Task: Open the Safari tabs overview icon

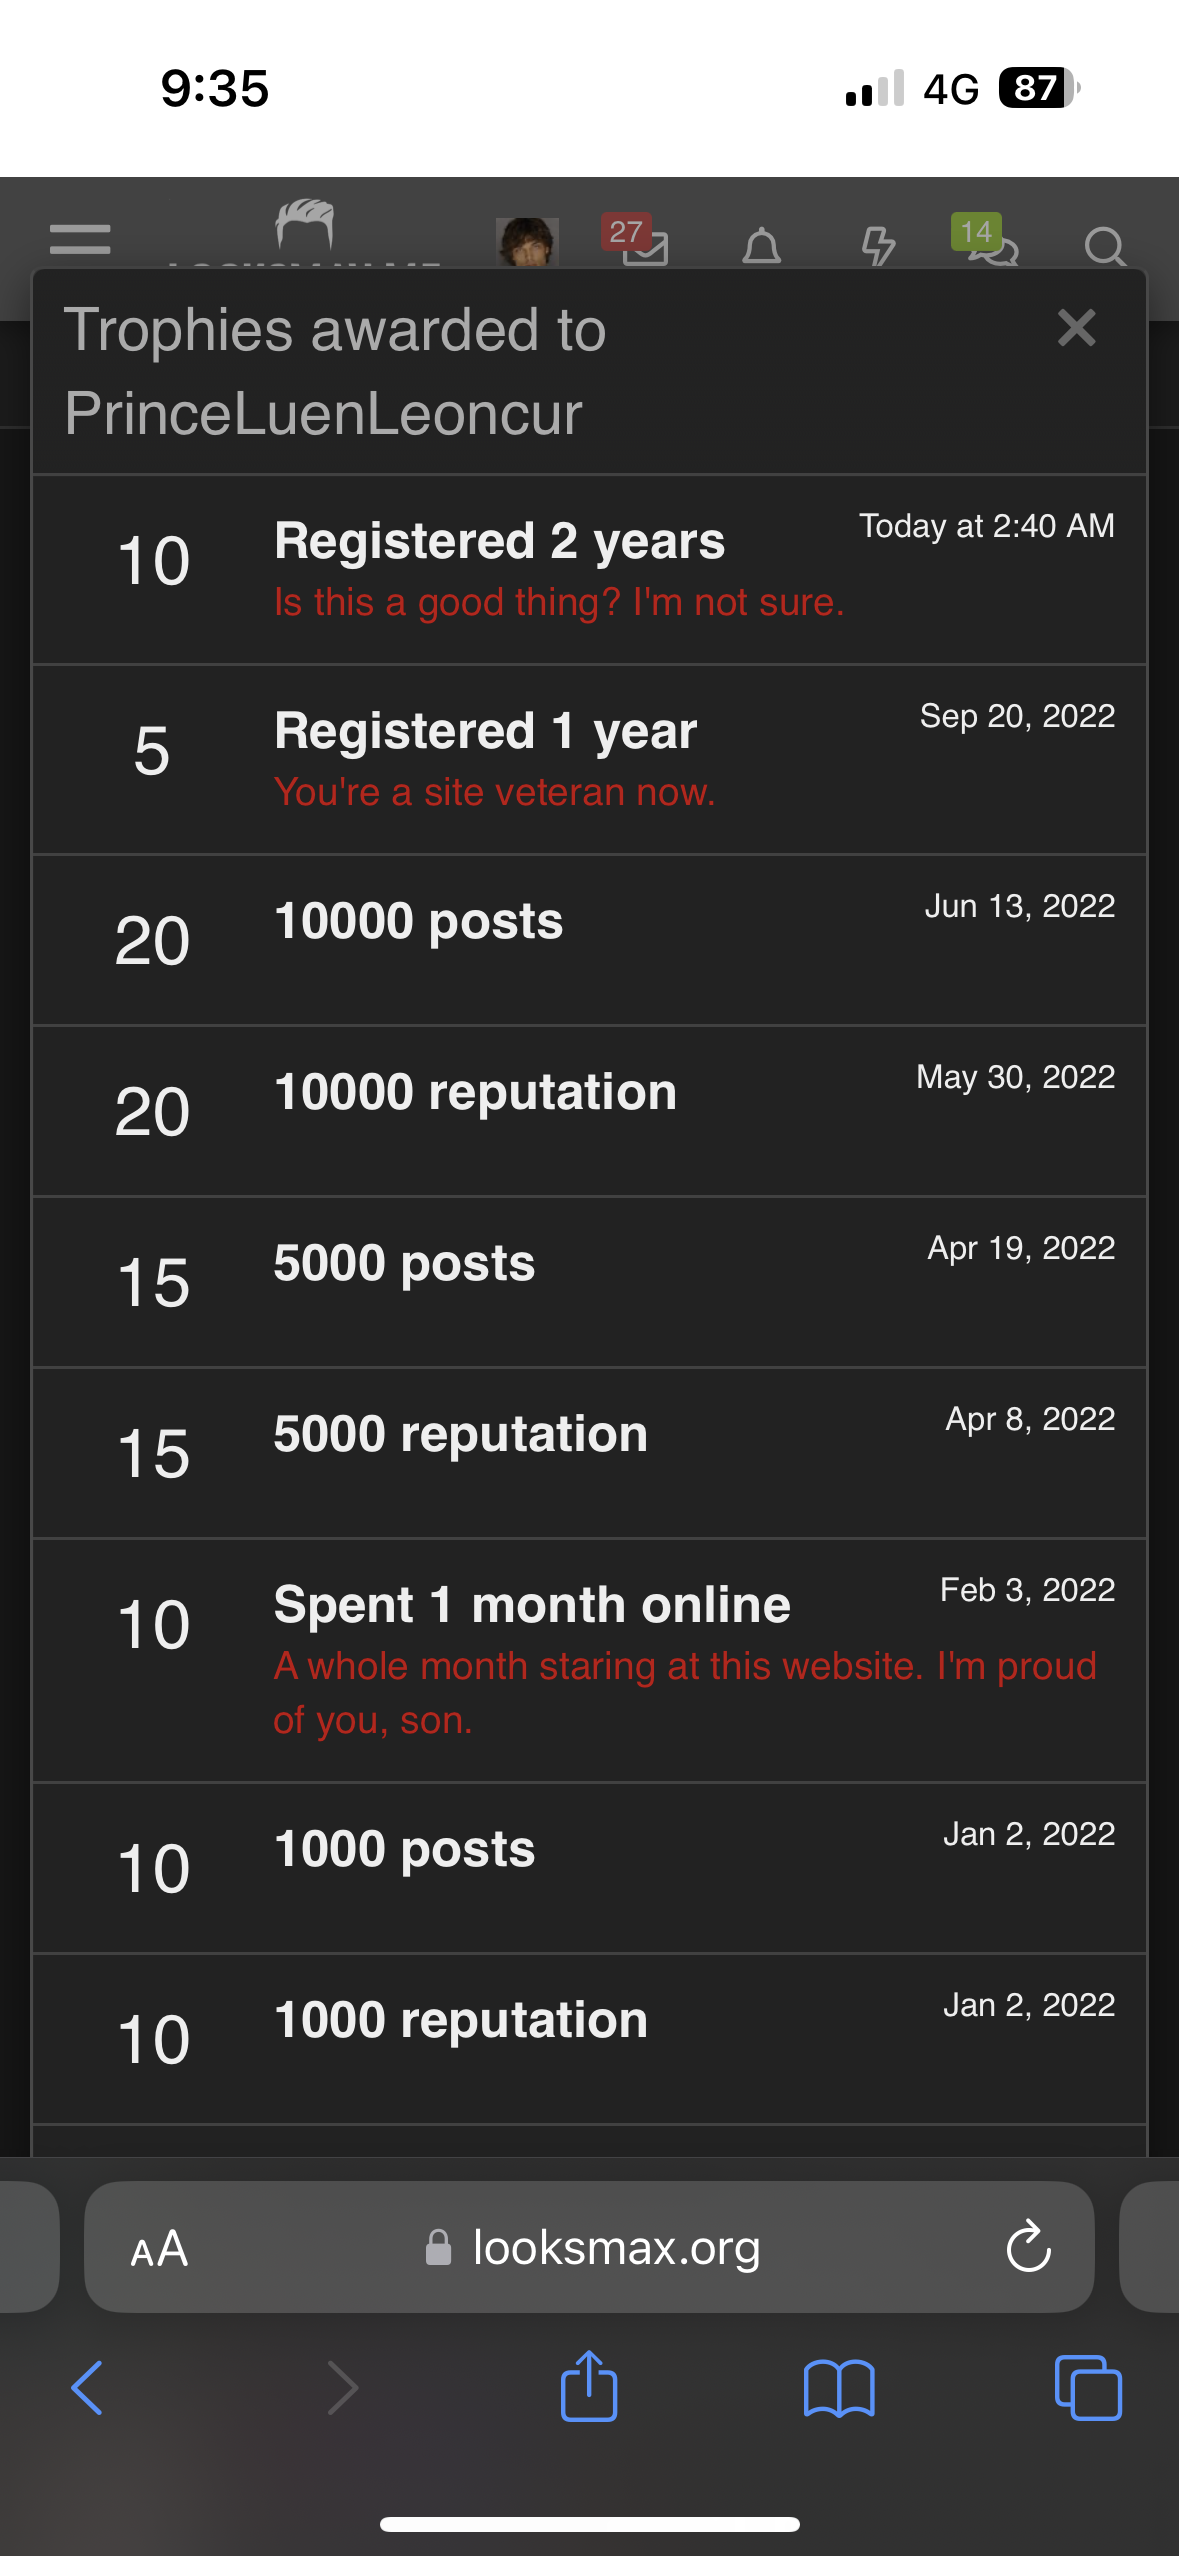Action: click(1088, 2388)
